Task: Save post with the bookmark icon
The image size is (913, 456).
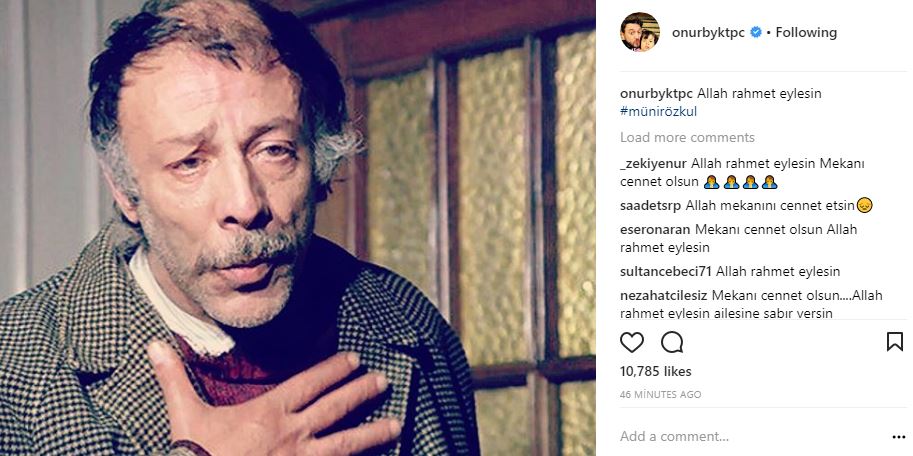Action: [x=894, y=342]
